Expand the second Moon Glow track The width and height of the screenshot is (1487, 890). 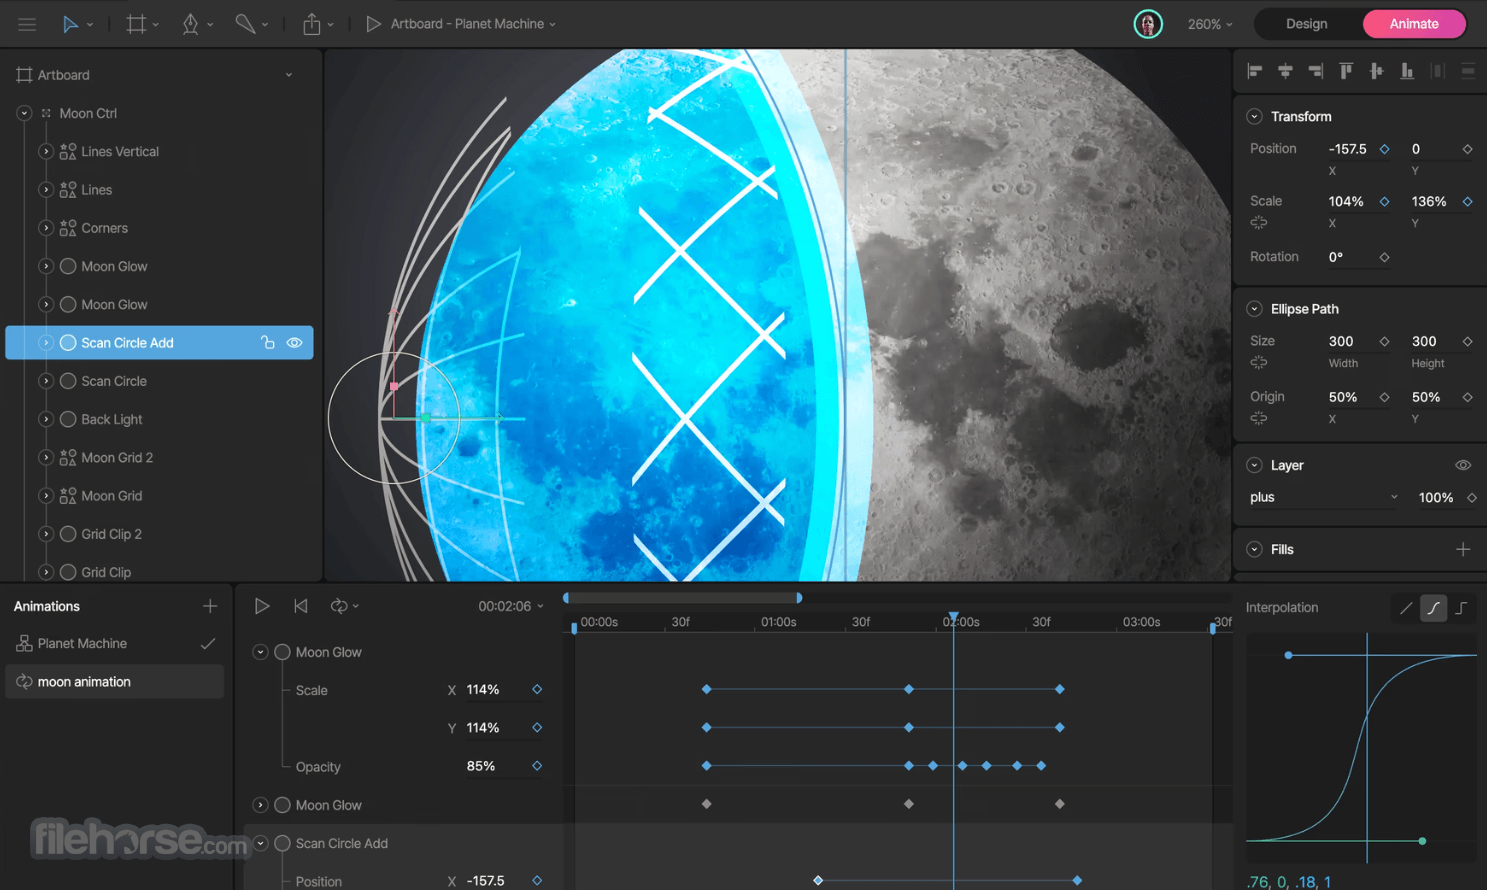[x=260, y=806]
